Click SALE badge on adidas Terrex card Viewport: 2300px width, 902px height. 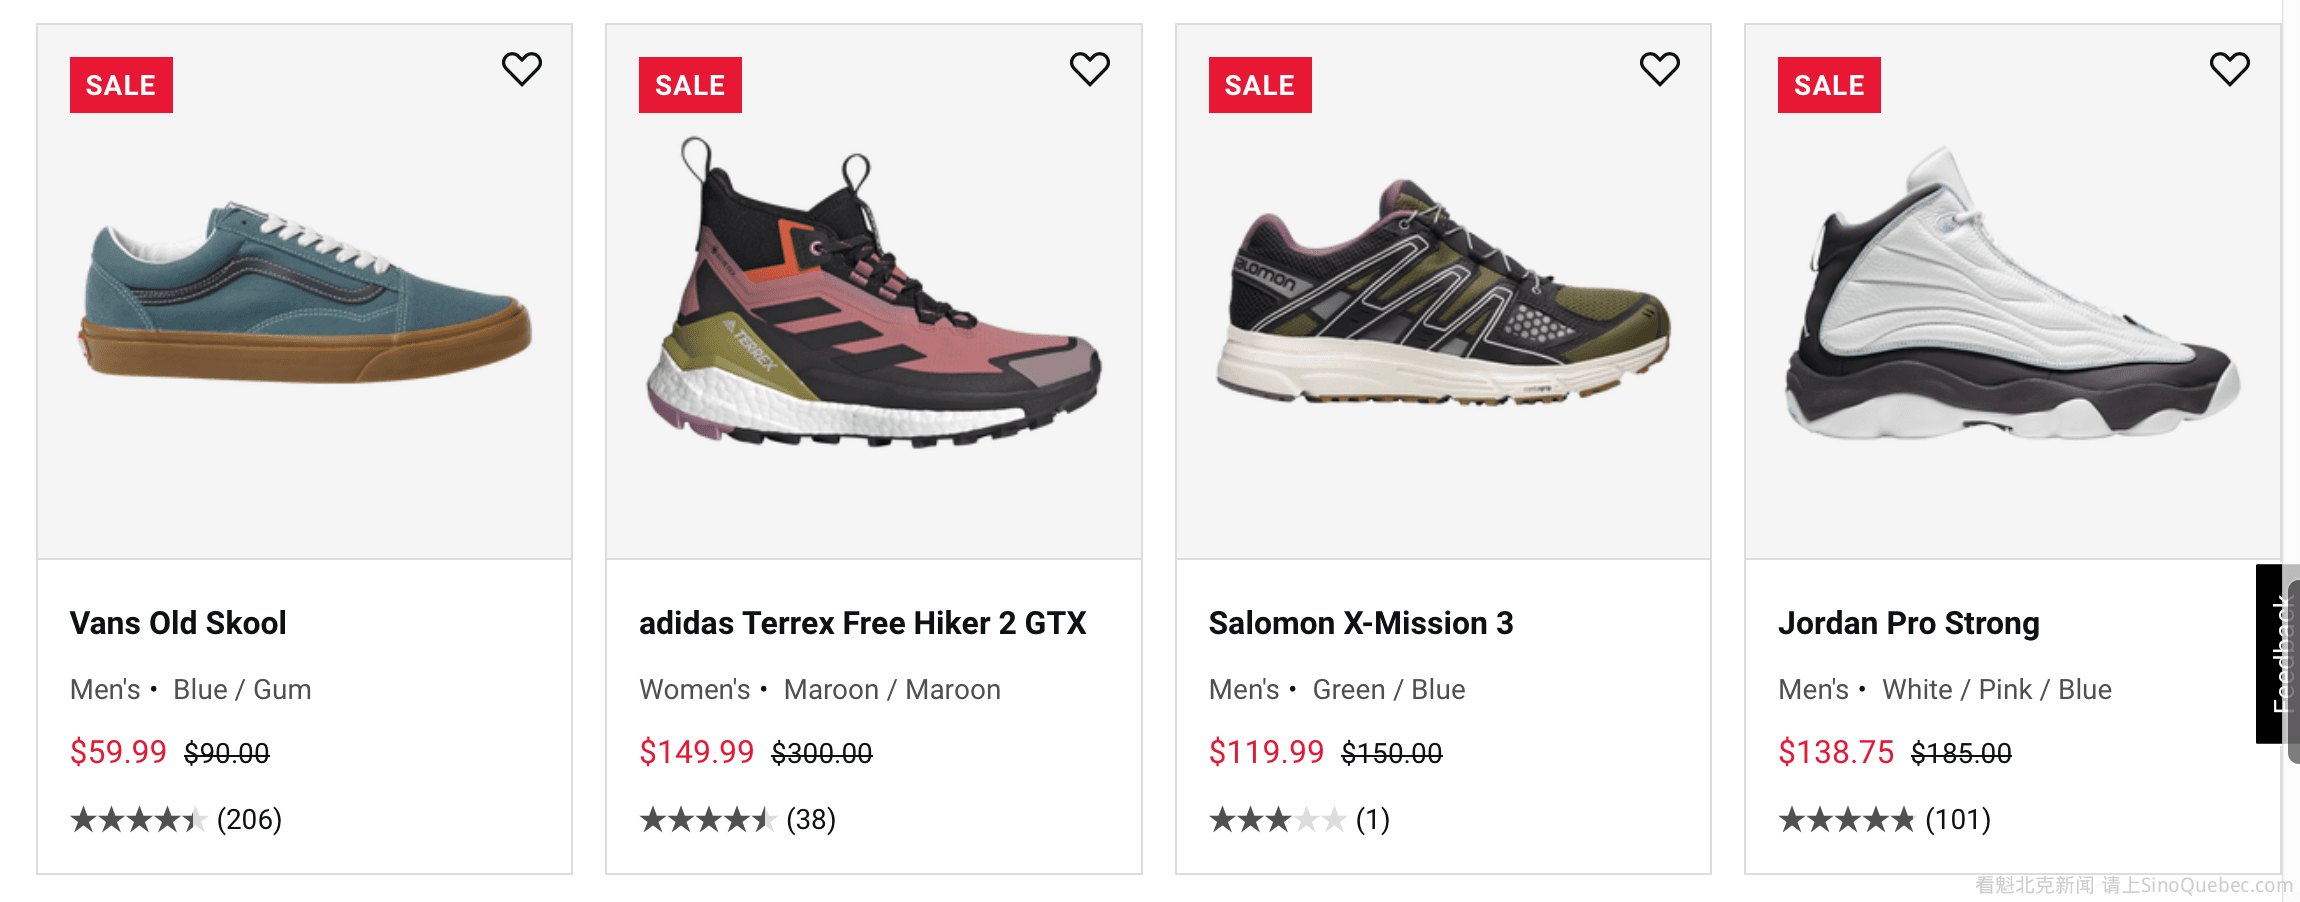pyautogui.click(x=690, y=85)
